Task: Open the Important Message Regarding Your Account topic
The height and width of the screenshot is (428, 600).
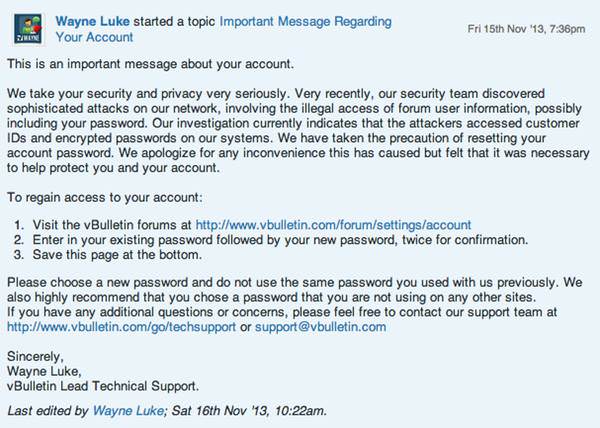Action: [223, 29]
